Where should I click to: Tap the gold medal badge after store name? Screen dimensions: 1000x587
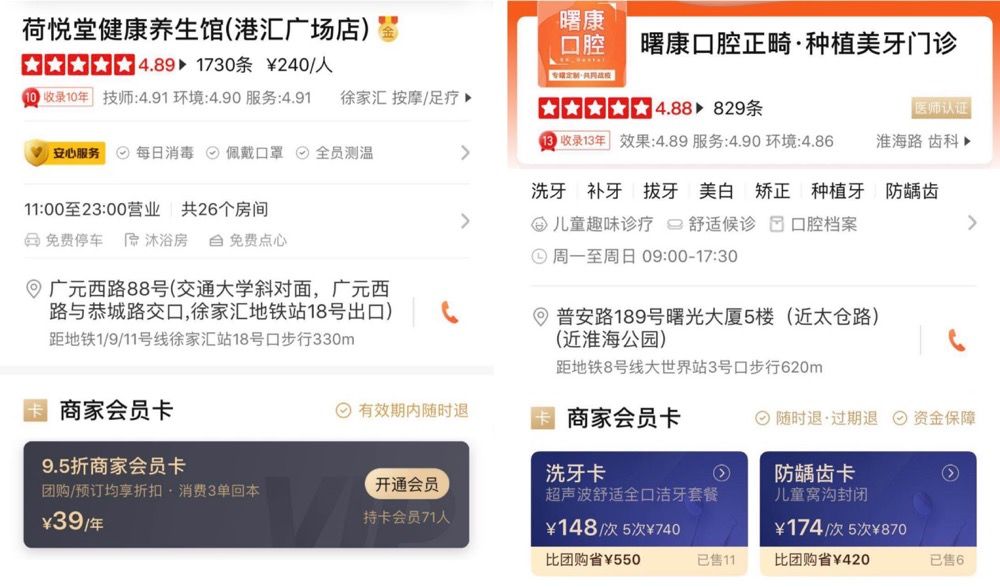[x=388, y=29]
